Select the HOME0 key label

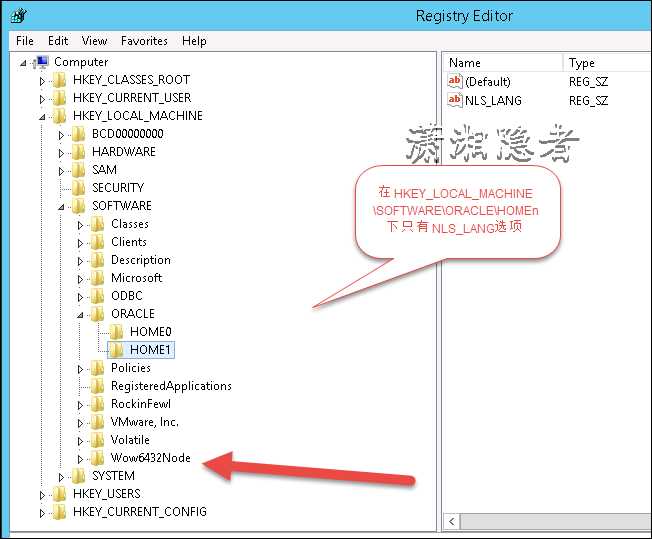[x=151, y=332]
